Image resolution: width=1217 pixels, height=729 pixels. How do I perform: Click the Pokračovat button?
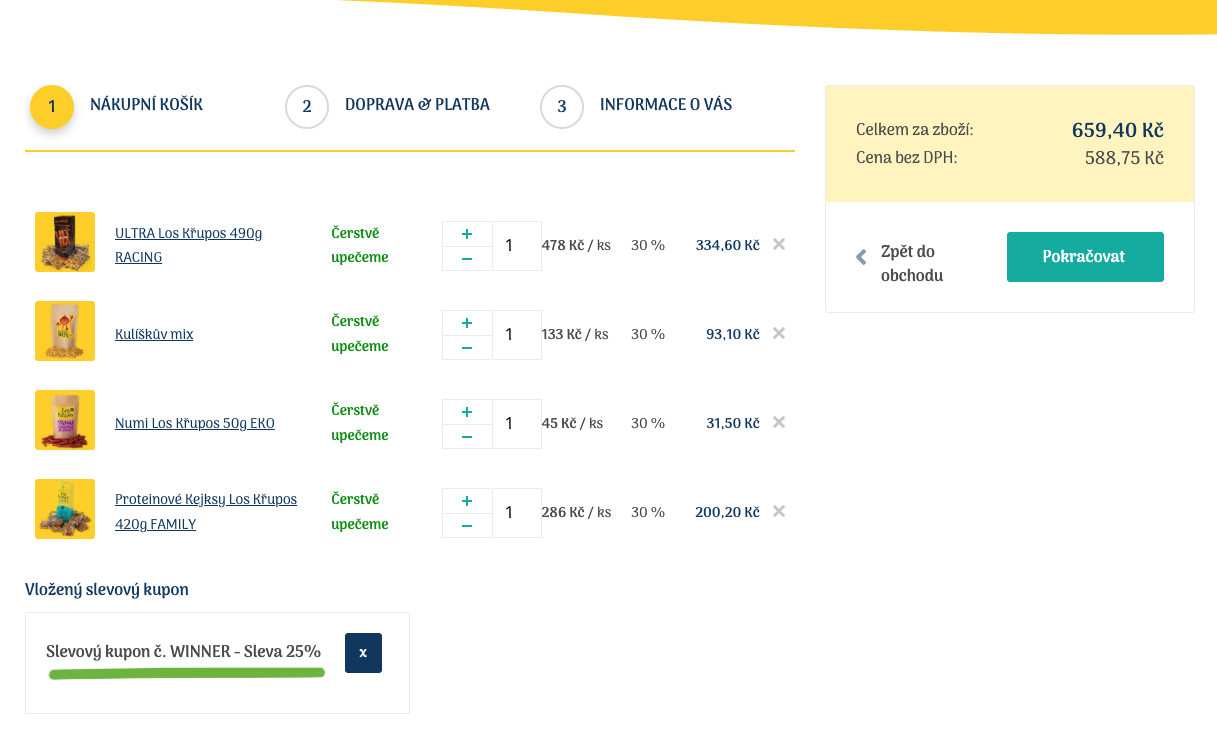tap(1085, 257)
